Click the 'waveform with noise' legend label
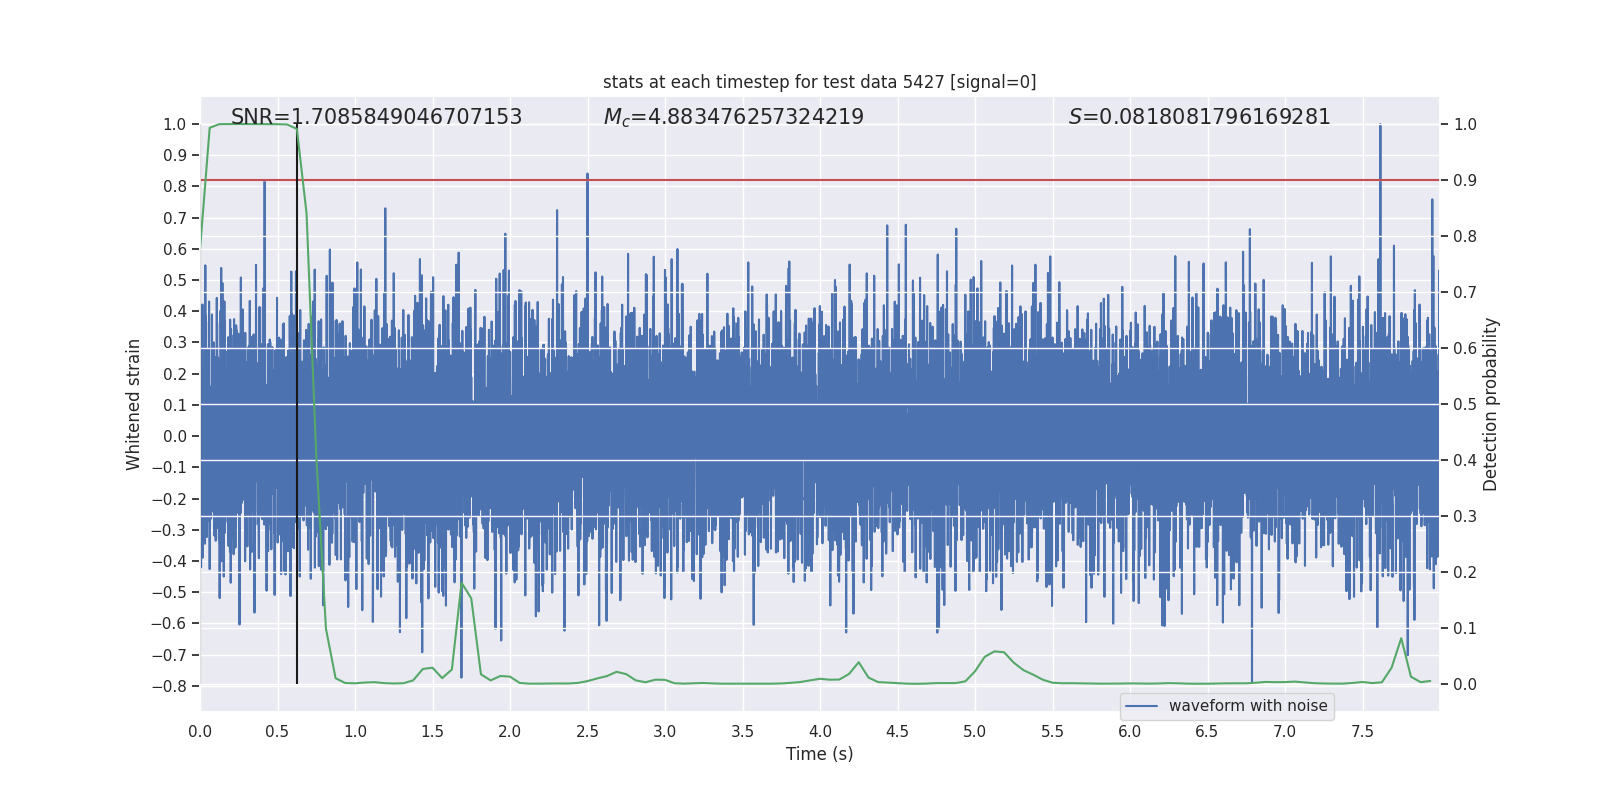 pyautogui.click(x=1247, y=706)
